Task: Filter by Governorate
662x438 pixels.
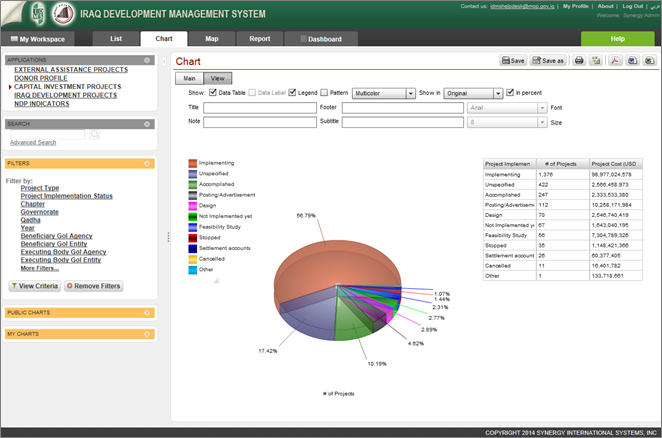Action: 40,212
